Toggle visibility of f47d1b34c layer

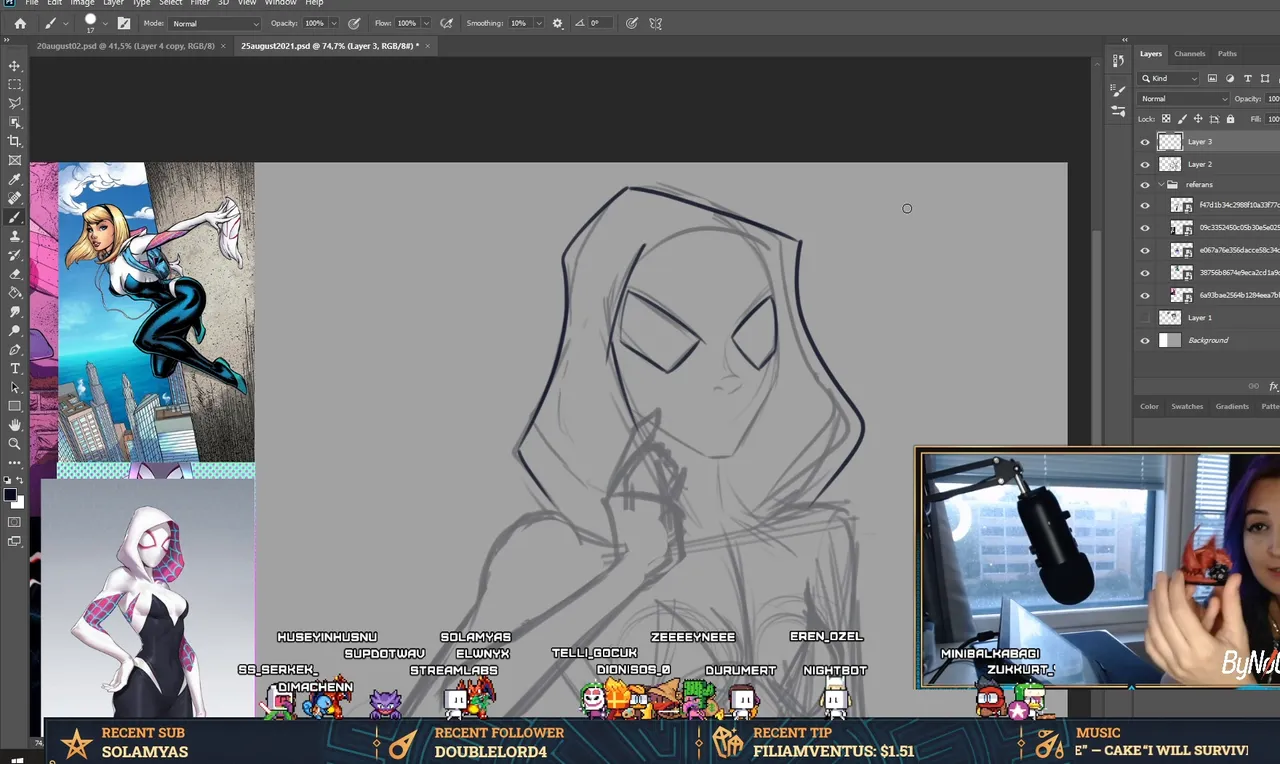tap(1145, 206)
